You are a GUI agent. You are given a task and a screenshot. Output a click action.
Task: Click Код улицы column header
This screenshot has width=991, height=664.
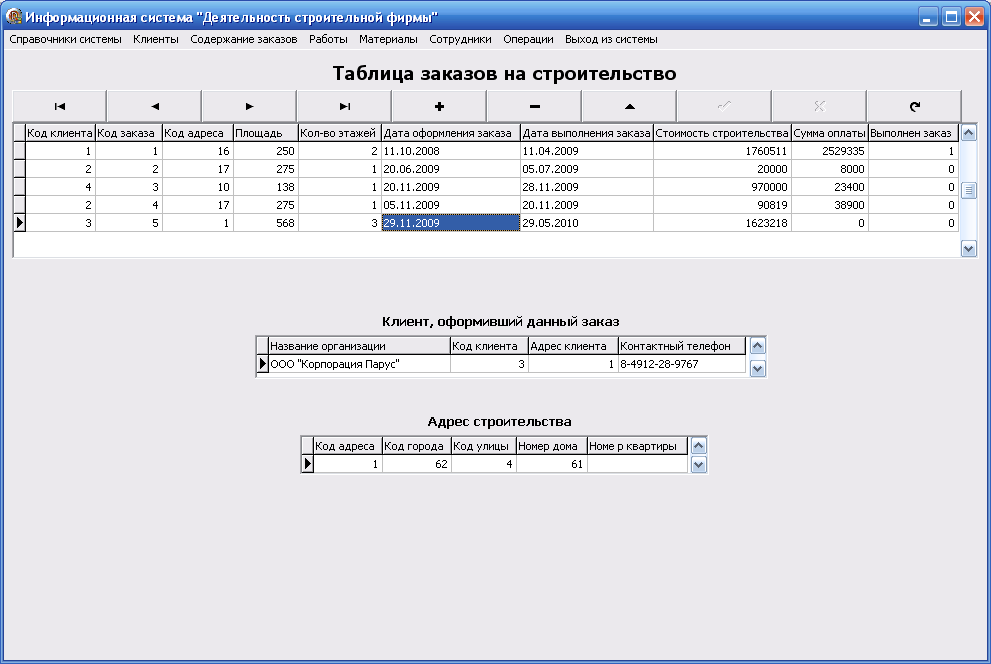click(x=483, y=446)
